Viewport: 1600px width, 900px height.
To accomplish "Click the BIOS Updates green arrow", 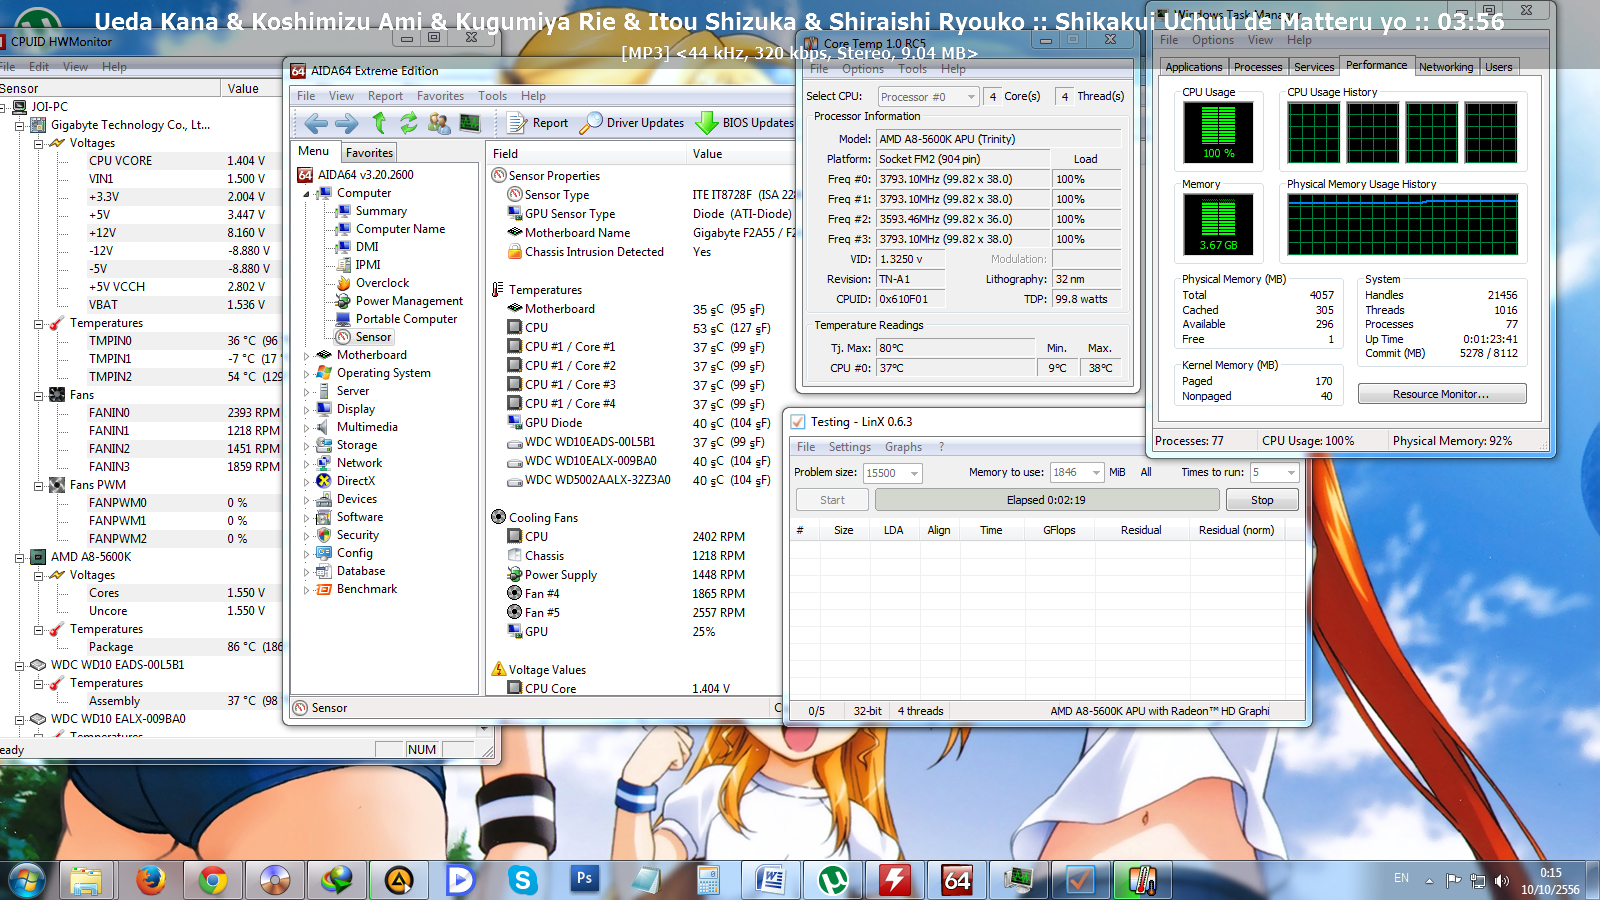I will pos(707,123).
